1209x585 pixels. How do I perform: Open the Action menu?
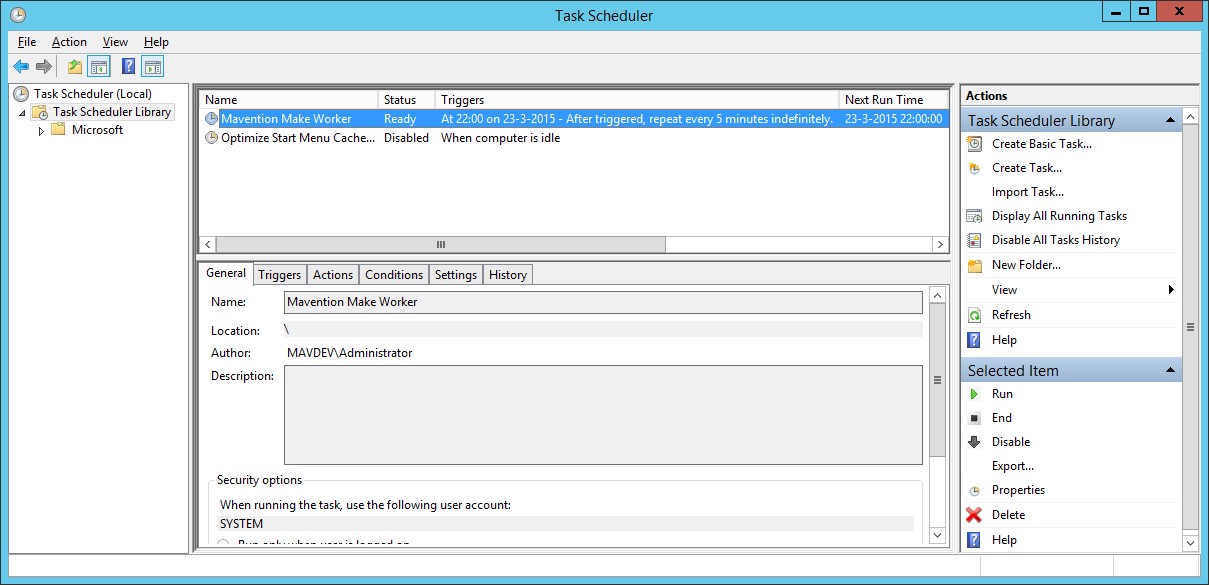69,42
